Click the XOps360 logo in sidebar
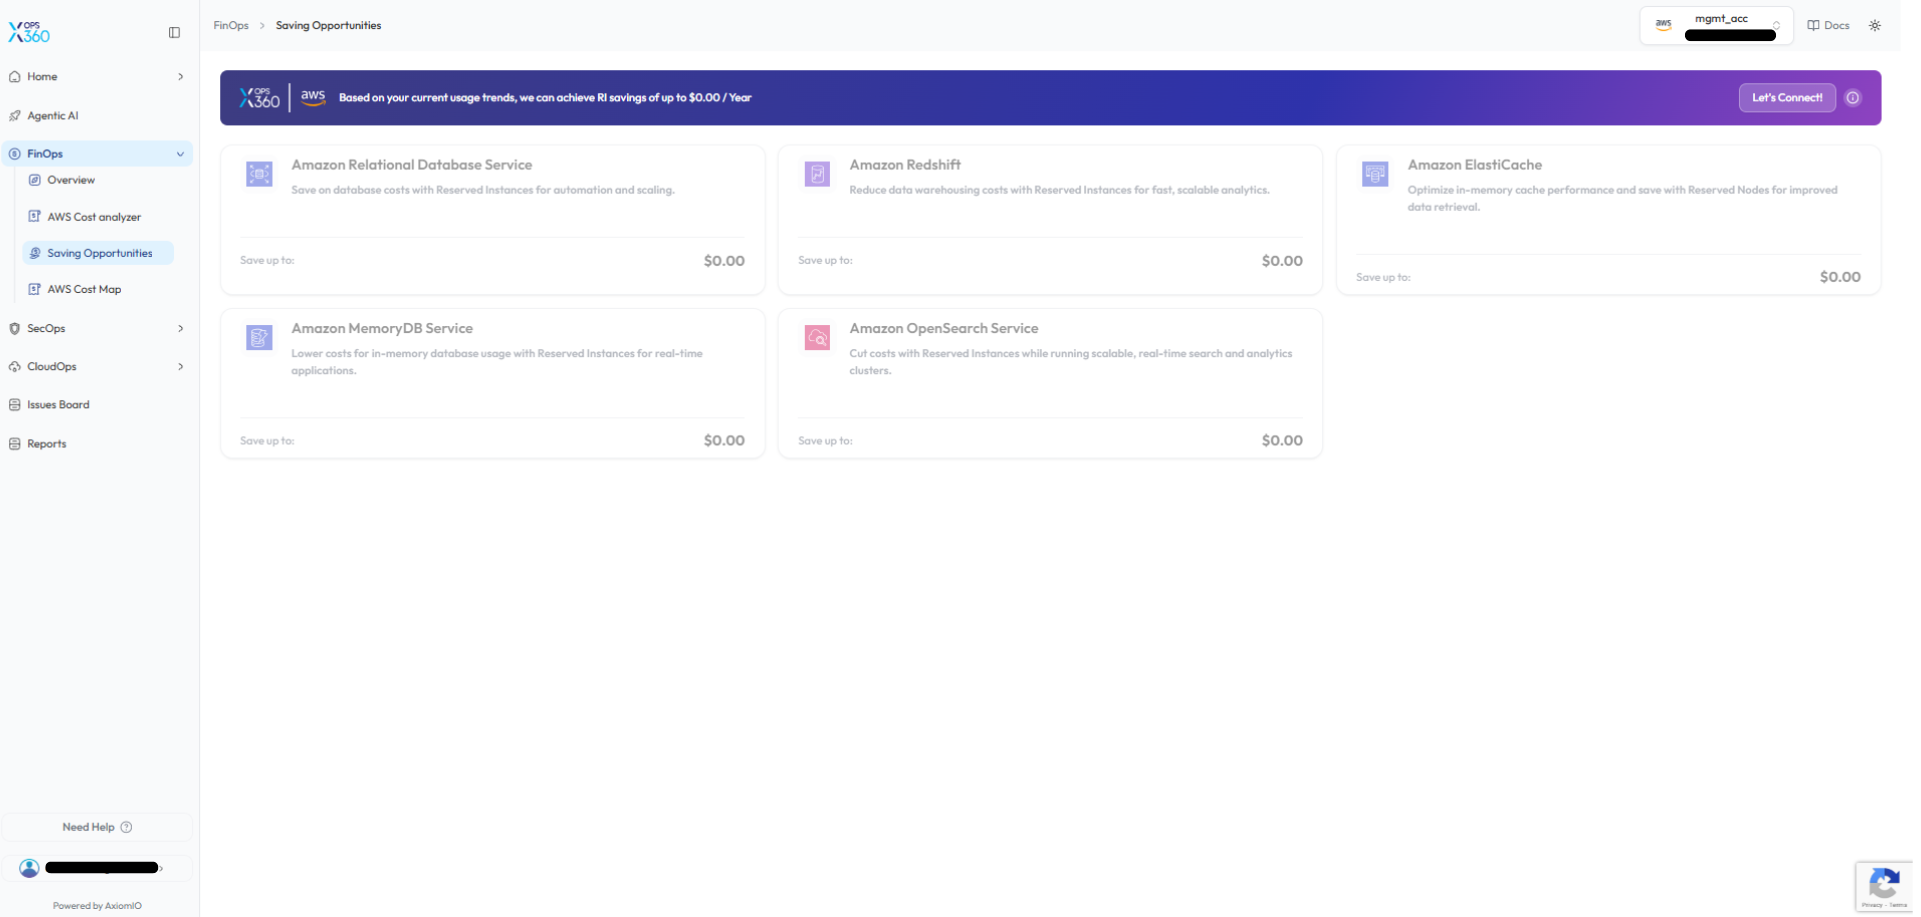1921x917 pixels. pos(29,33)
